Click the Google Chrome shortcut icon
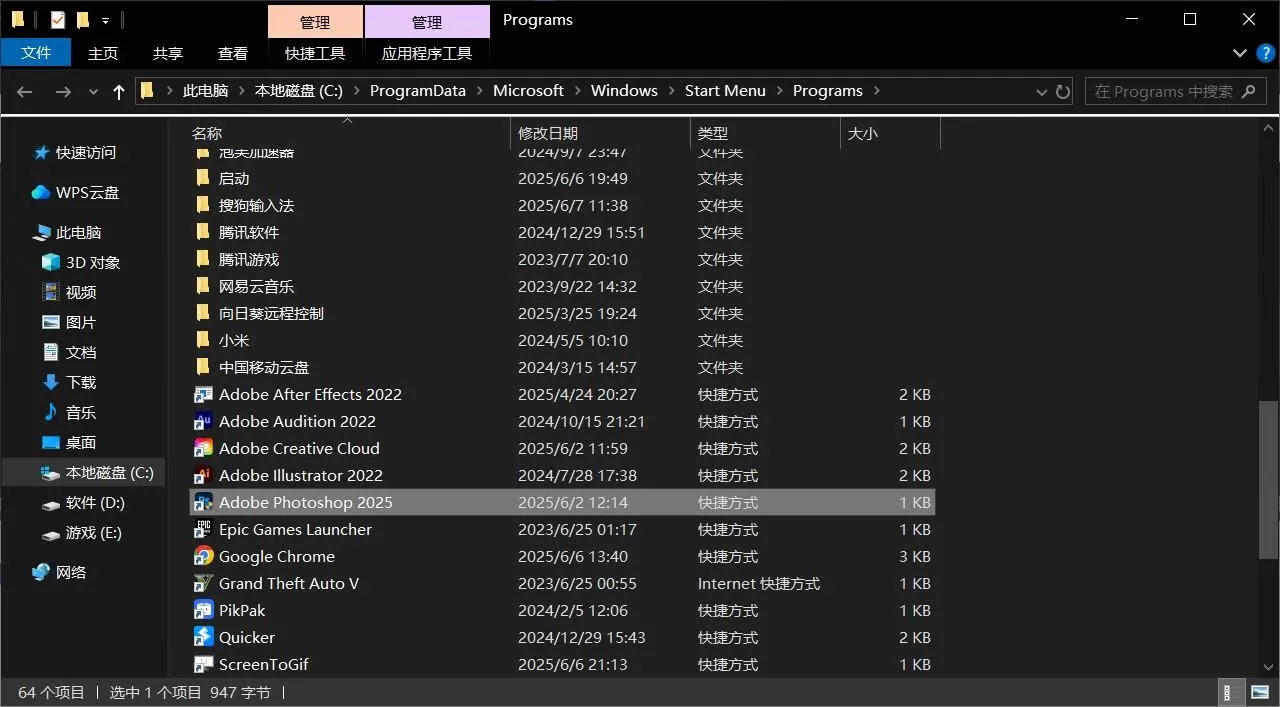Image resolution: width=1280 pixels, height=707 pixels. pyautogui.click(x=203, y=557)
